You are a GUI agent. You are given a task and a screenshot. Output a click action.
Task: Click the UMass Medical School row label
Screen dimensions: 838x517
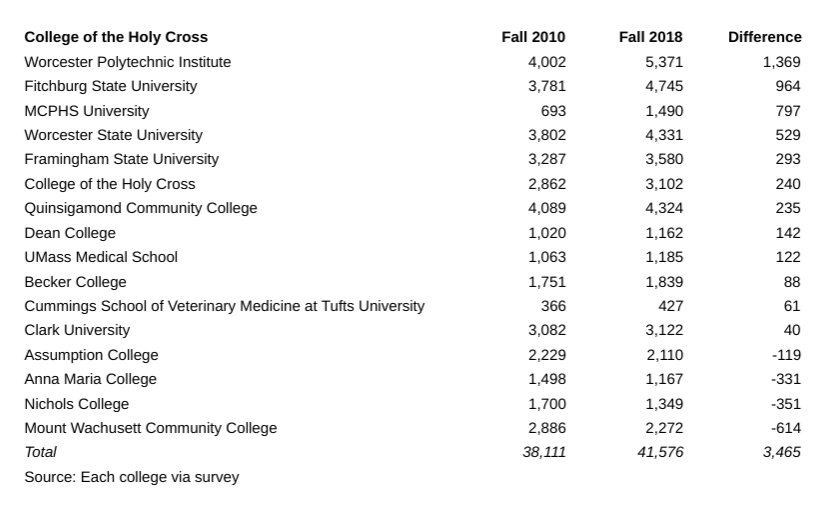tap(101, 257)
